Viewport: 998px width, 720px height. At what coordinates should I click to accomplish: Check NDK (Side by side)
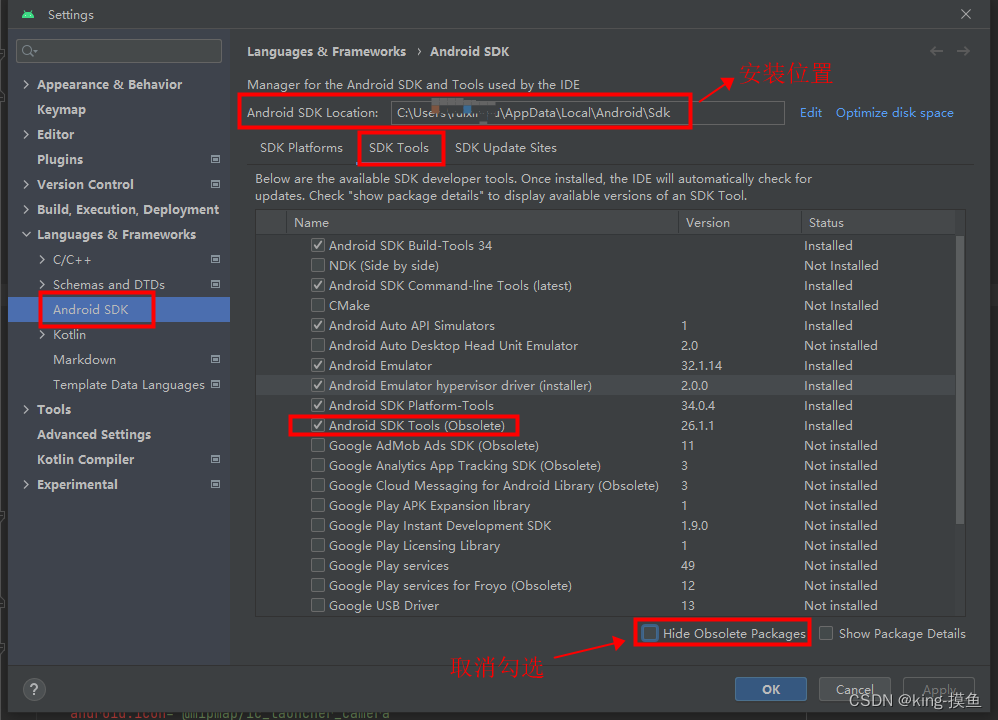(318, 265)
